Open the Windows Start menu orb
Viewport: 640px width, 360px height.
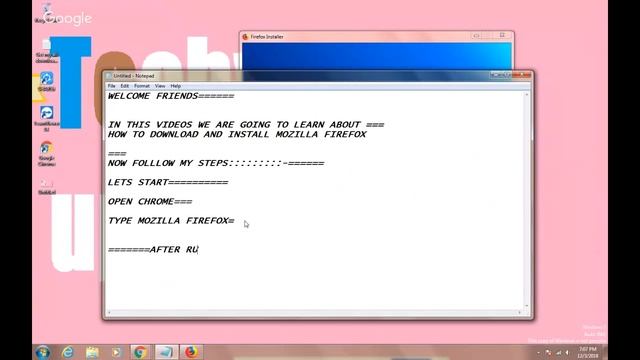point(42,352)
